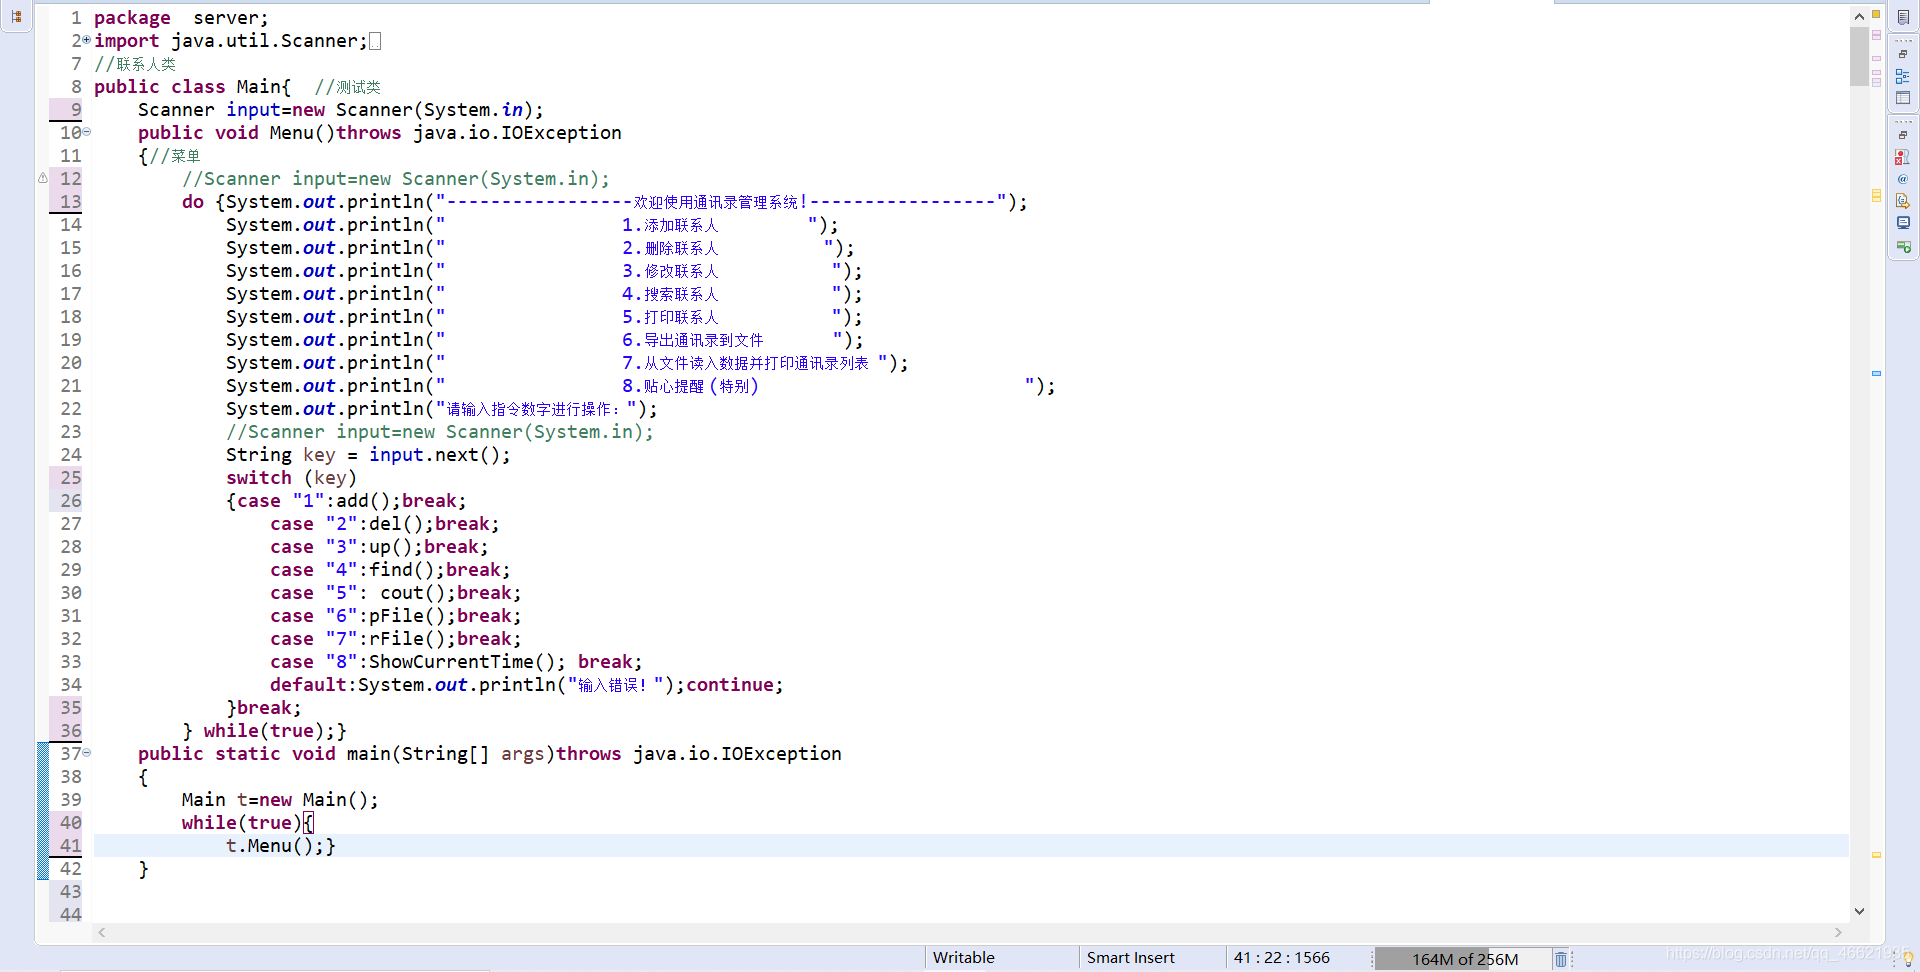Viewport: 1920px width, 972px height.
Task: Click 'find()' call in case 4
Action: click(402, 570)
